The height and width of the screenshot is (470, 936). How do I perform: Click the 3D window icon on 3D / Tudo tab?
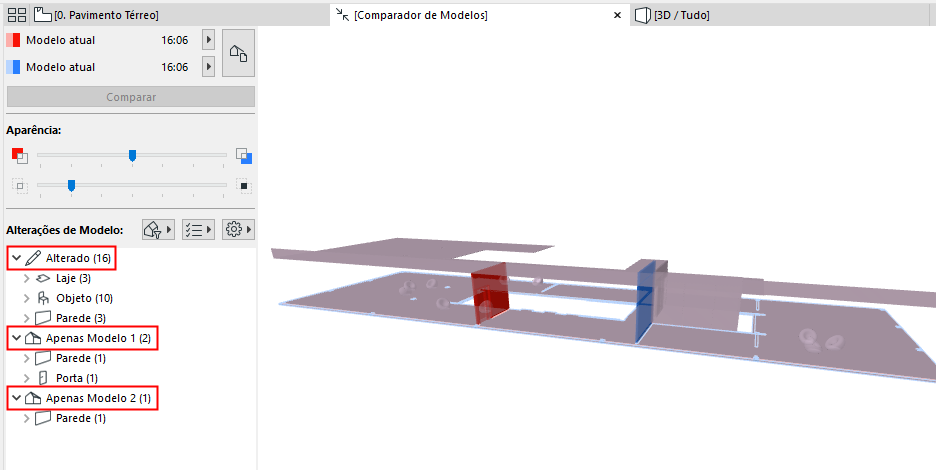(x=642, y=15)
